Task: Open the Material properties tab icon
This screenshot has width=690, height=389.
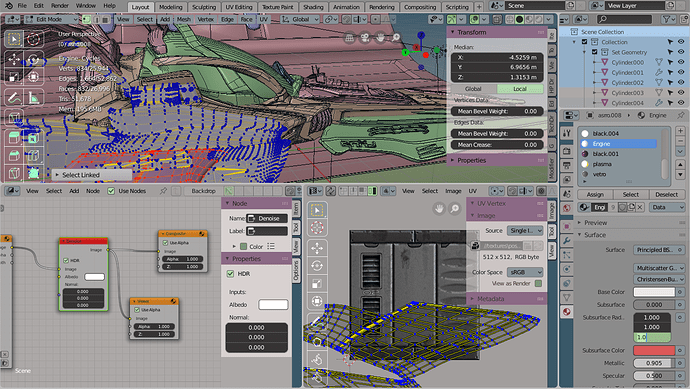Action: pos(566,312)
